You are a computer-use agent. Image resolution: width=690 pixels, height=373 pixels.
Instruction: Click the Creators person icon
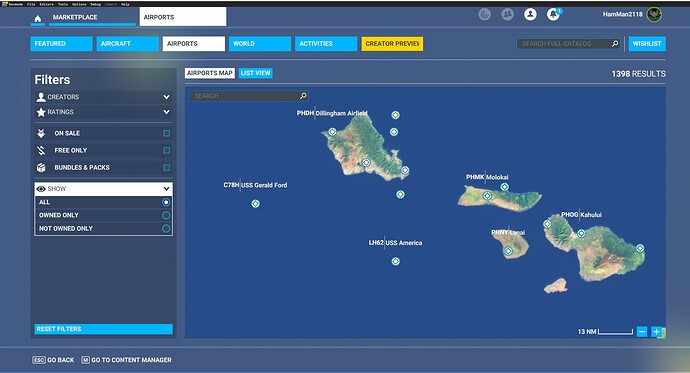(41, 97)
